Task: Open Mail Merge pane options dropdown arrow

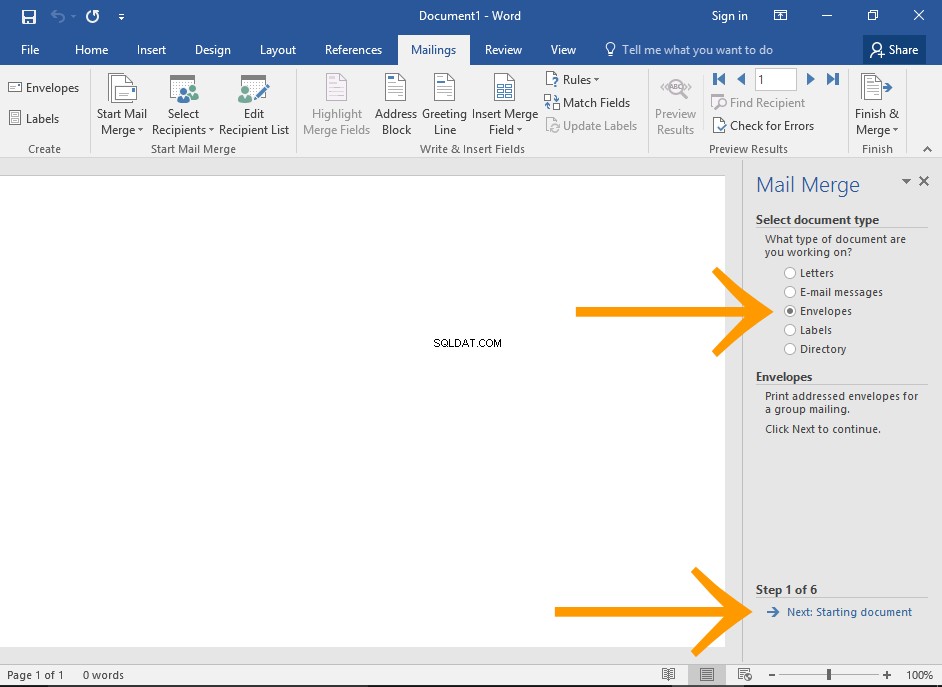Action: [x=906, y=181]
